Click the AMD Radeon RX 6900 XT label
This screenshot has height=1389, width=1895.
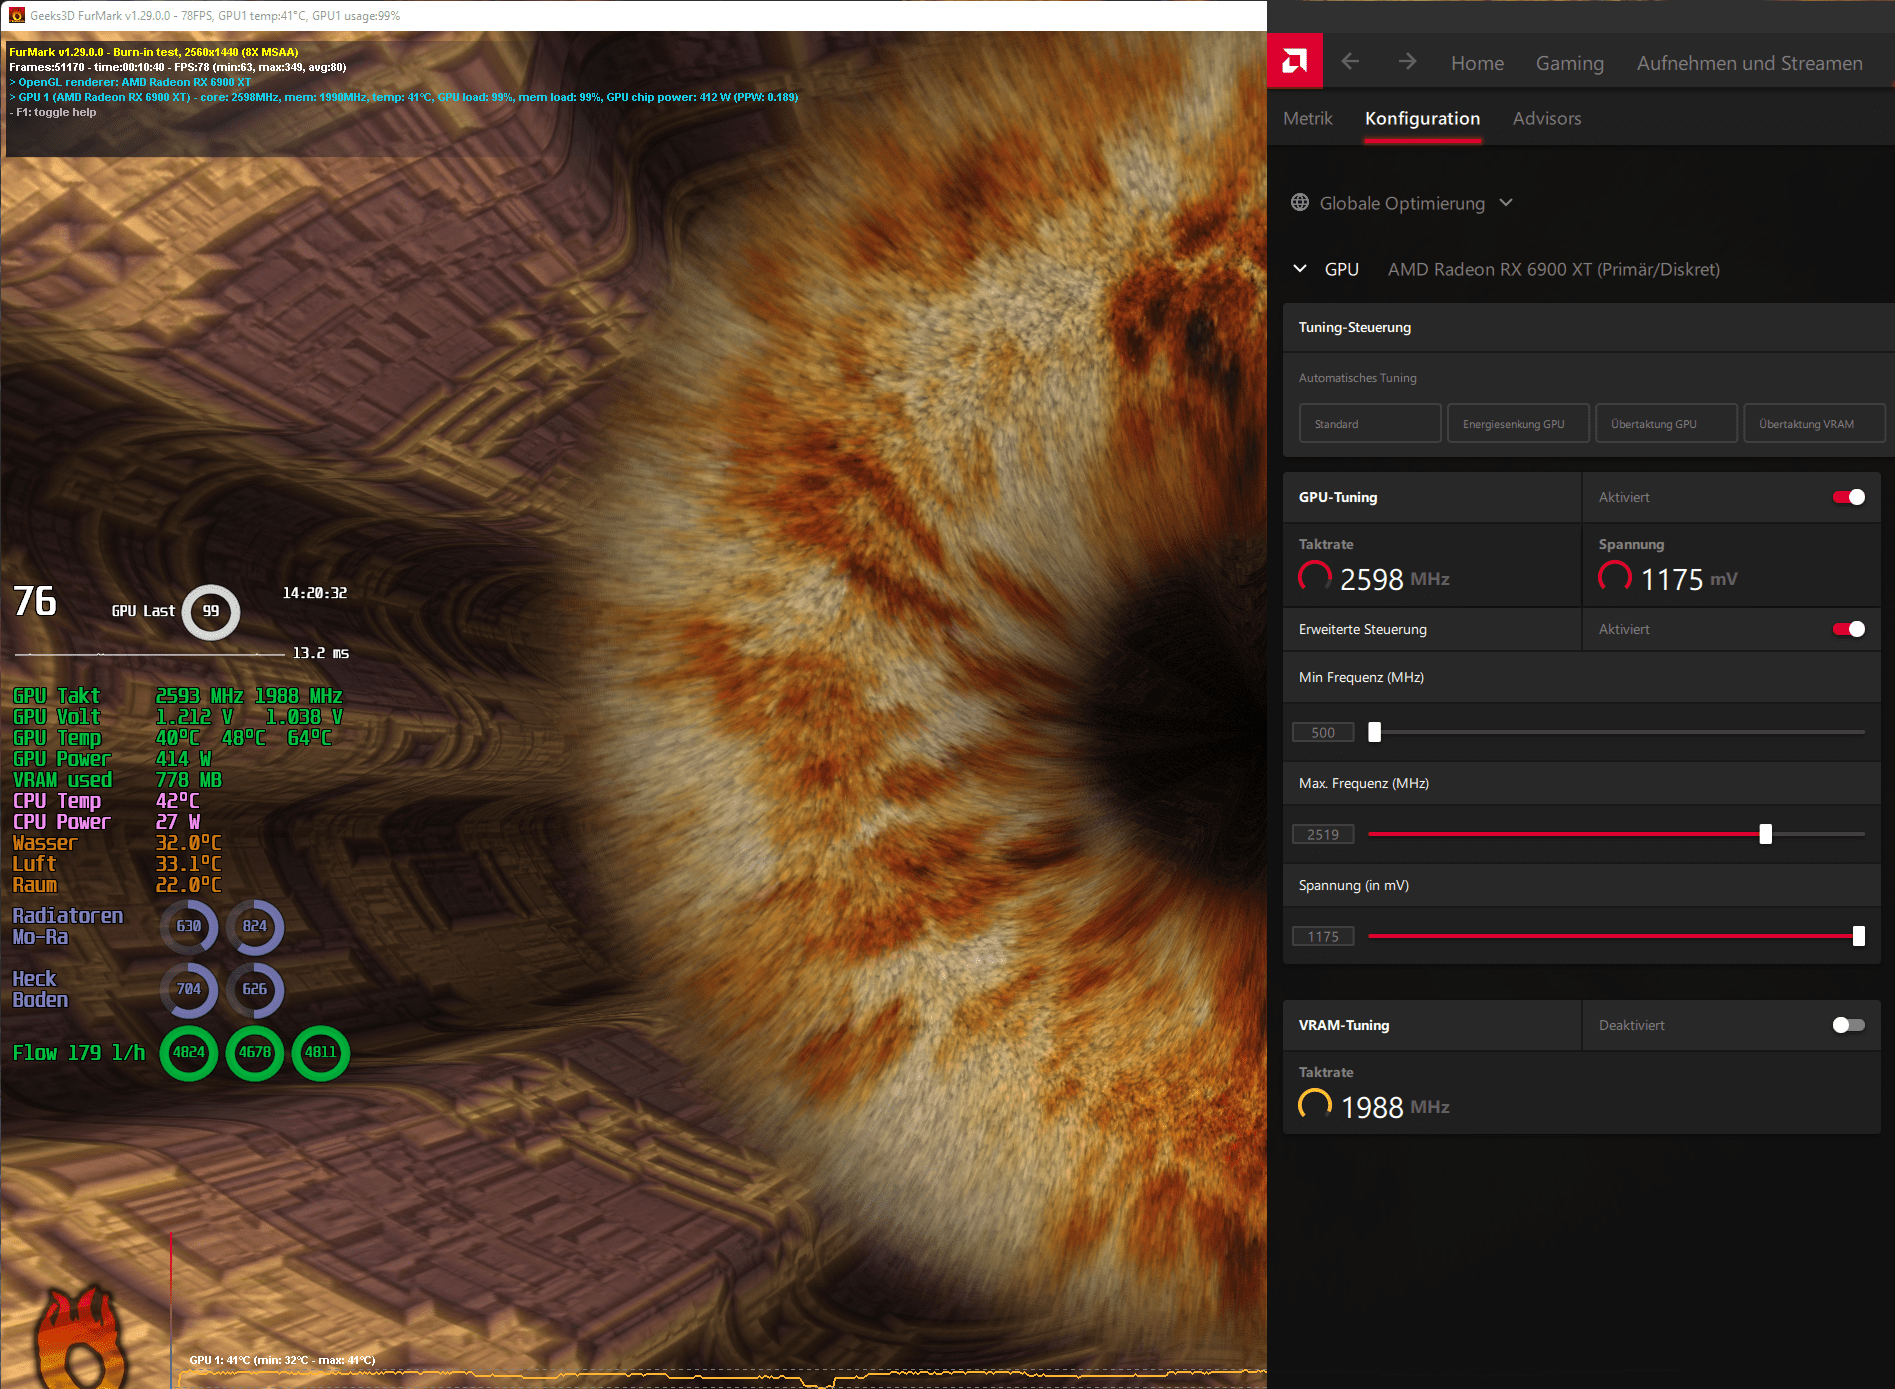tap(1554, 269)
